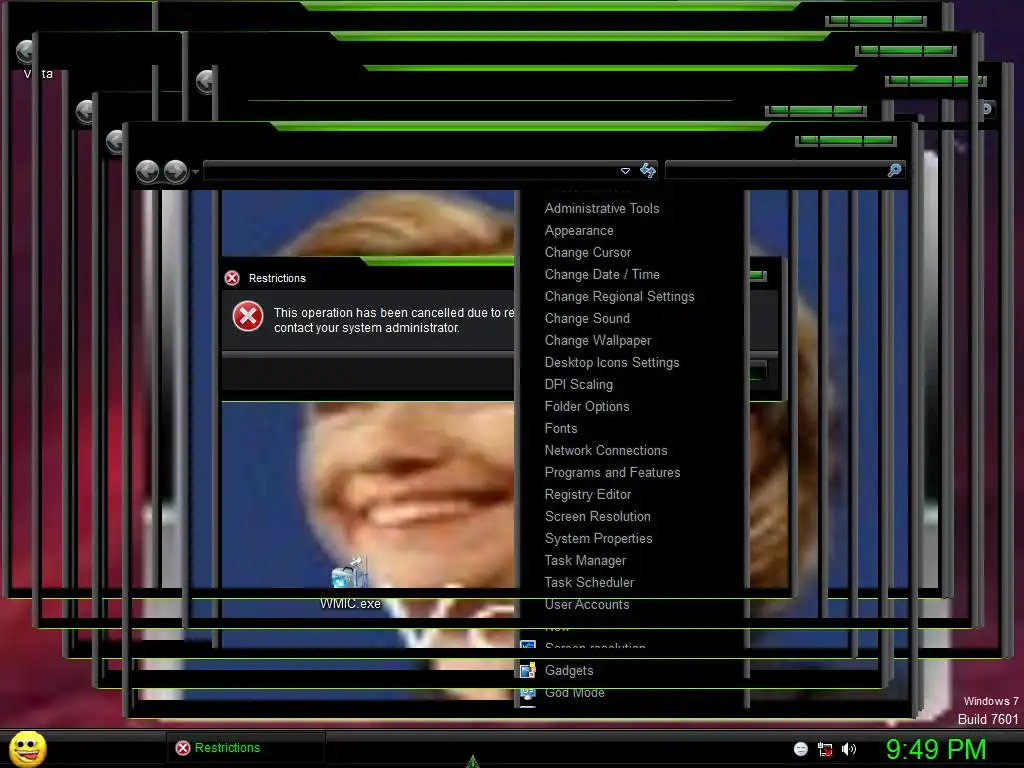Expand the address bar history dropdown
The image size is (1024, 768).
(x=625, y=171)
